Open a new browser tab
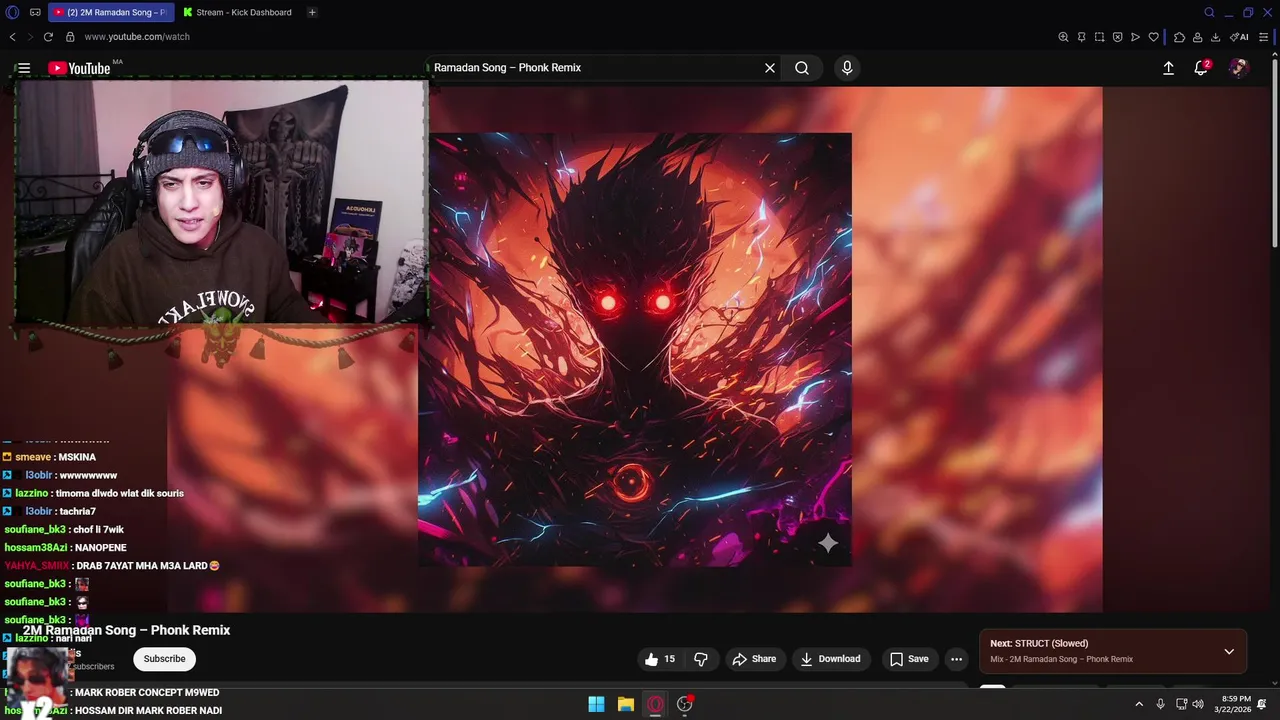Screen dimensions: 1280x720 [x=312, y=12]
